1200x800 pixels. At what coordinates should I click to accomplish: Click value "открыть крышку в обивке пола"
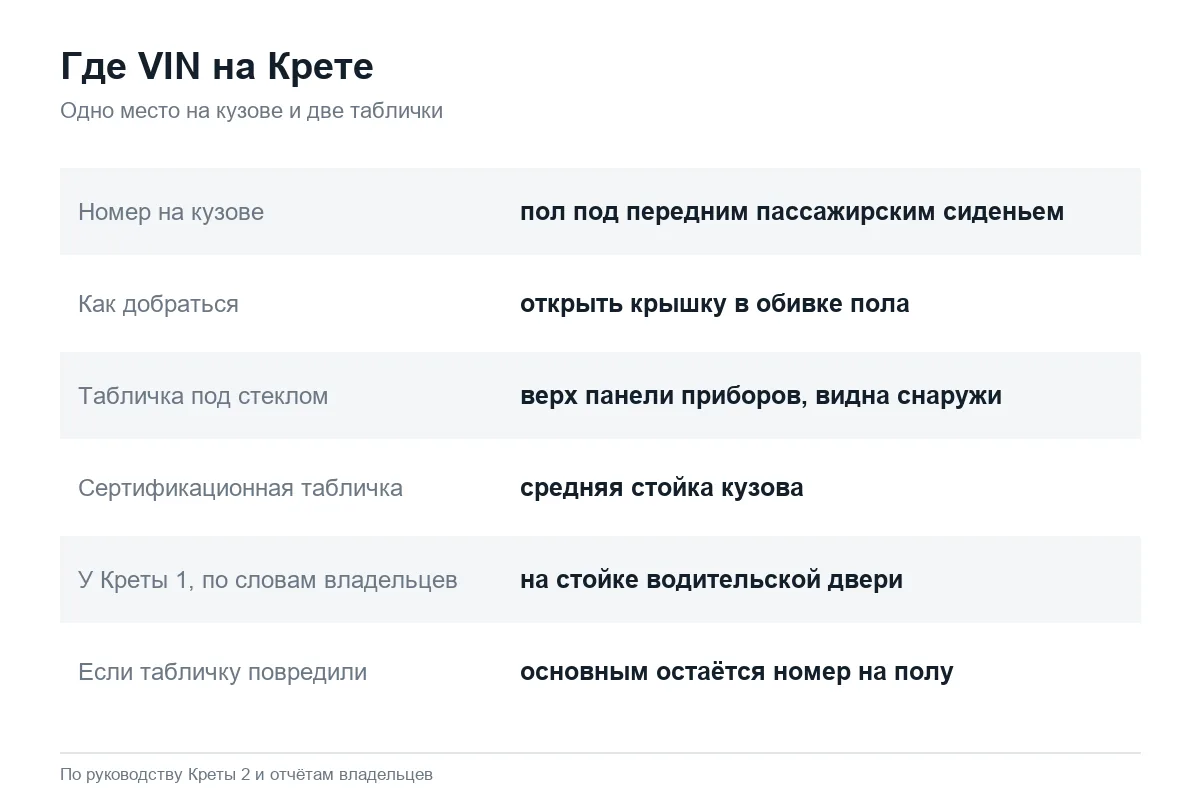point(715,304)
